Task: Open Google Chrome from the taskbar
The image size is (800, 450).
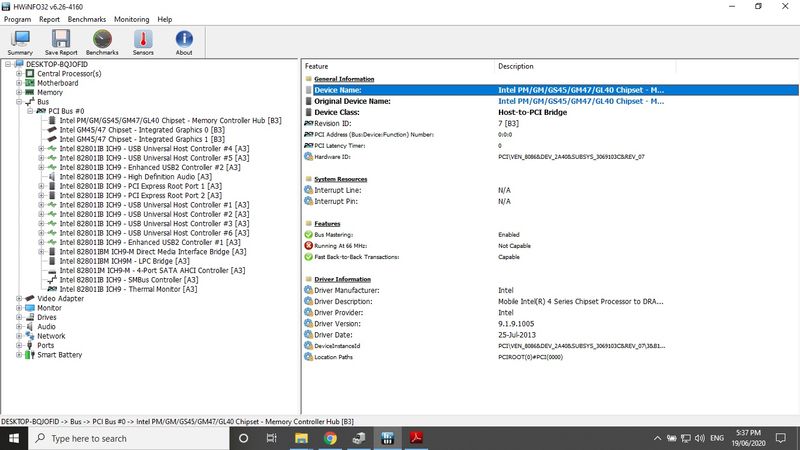Action: [x=330, y=438]
